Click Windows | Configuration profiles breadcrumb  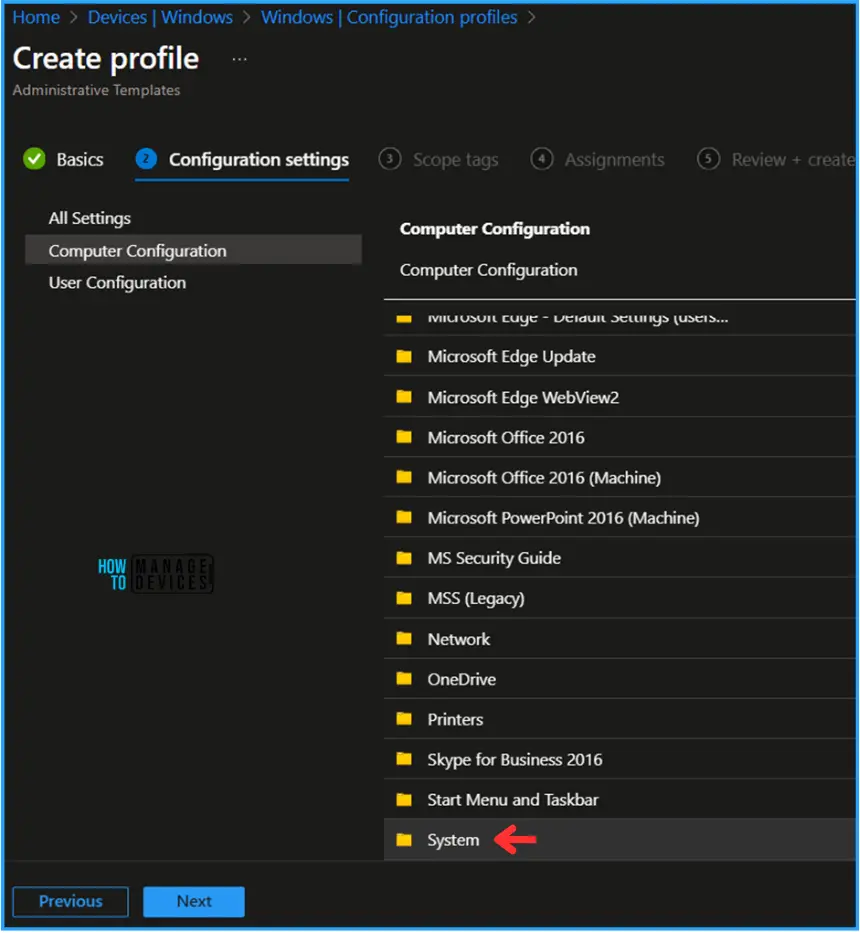[x=389, y=17]
